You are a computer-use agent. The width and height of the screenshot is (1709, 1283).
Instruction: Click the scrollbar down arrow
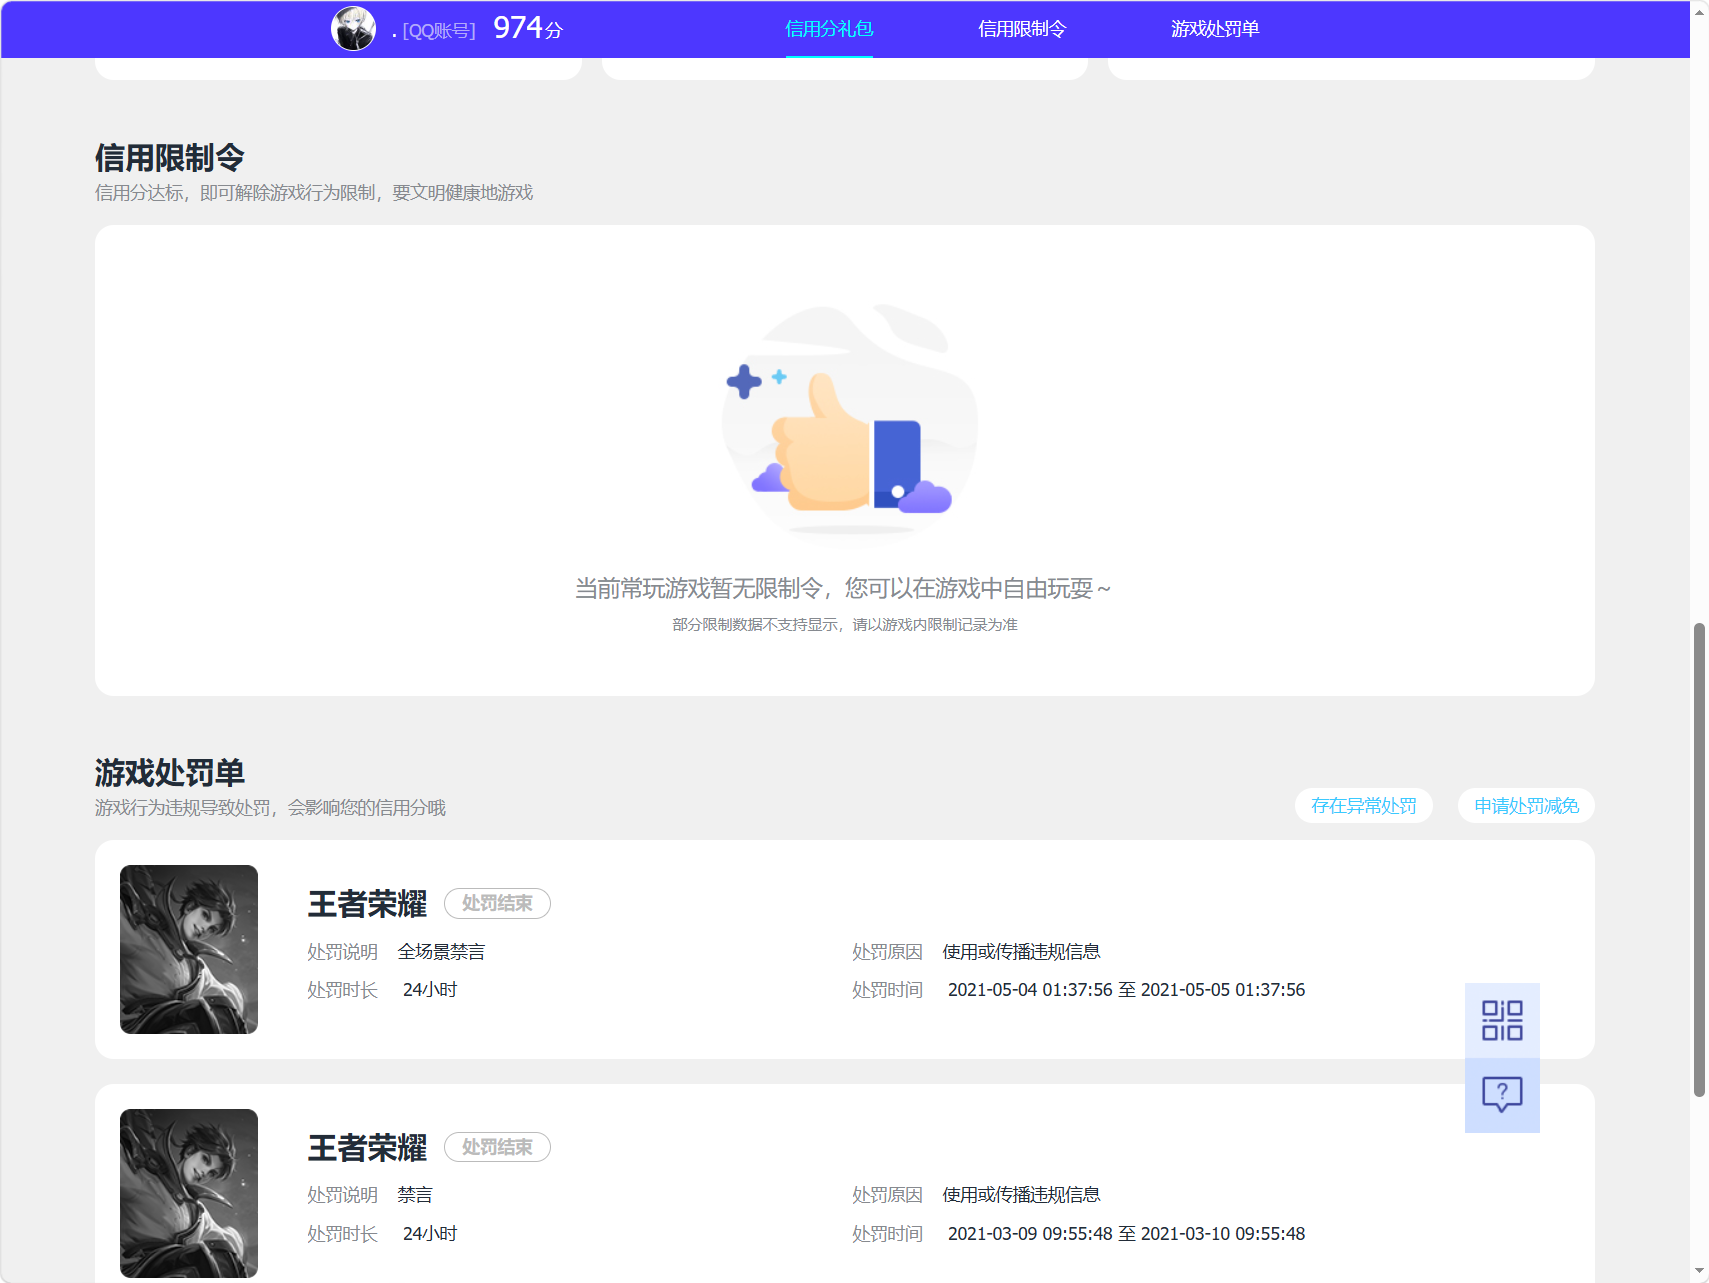tap(1699, 1272)
